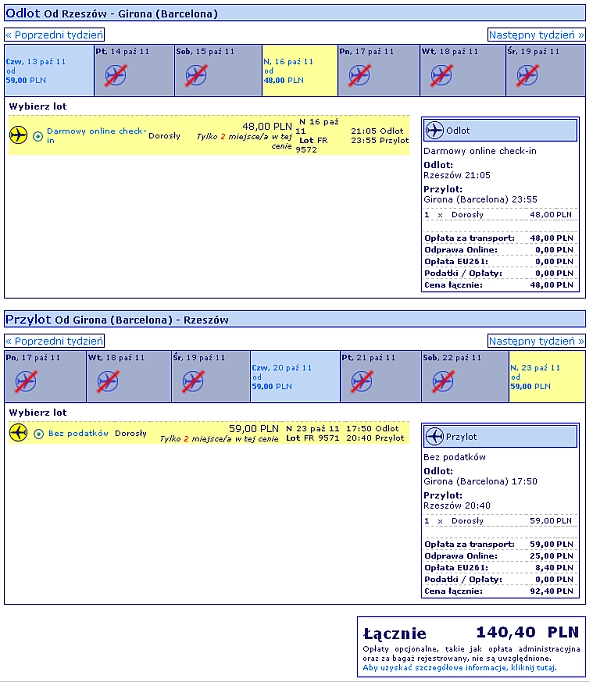Go to previous week for outbound flights

click(x=54, y=35)
